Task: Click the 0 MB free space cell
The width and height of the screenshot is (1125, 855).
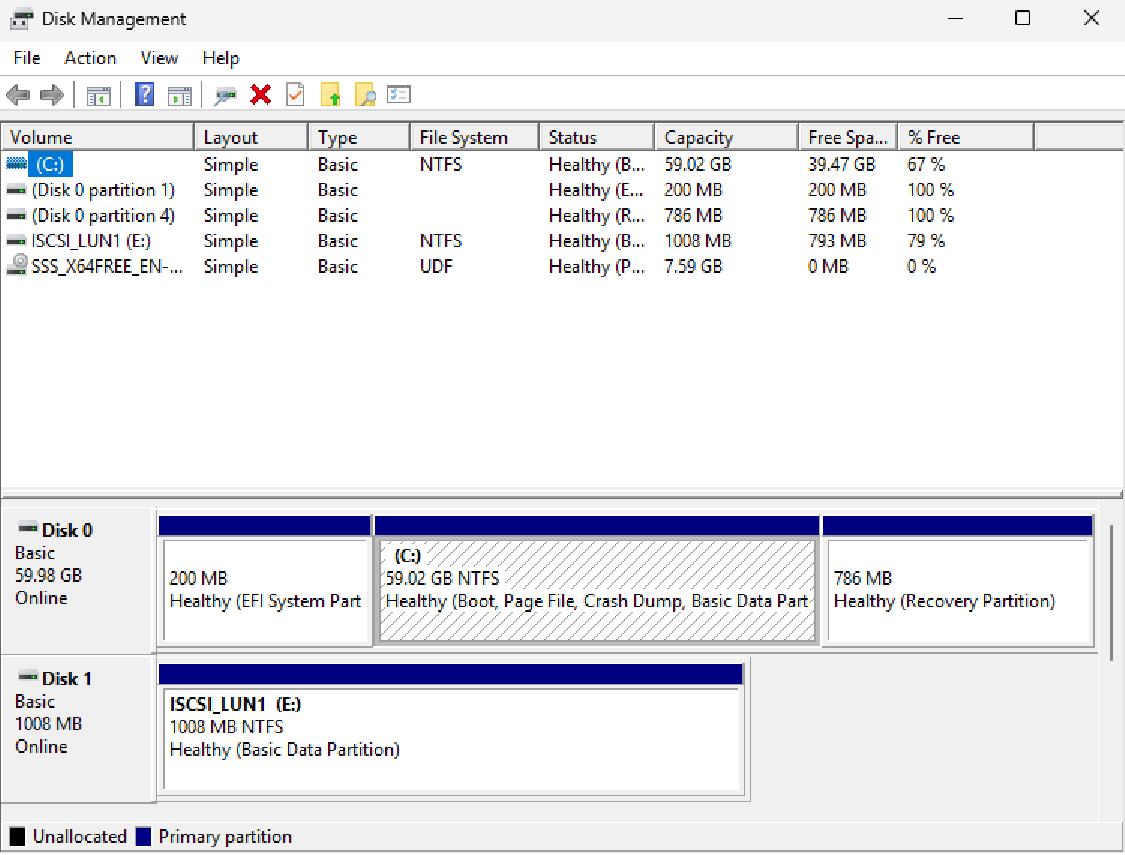Action: click(828, 267)
